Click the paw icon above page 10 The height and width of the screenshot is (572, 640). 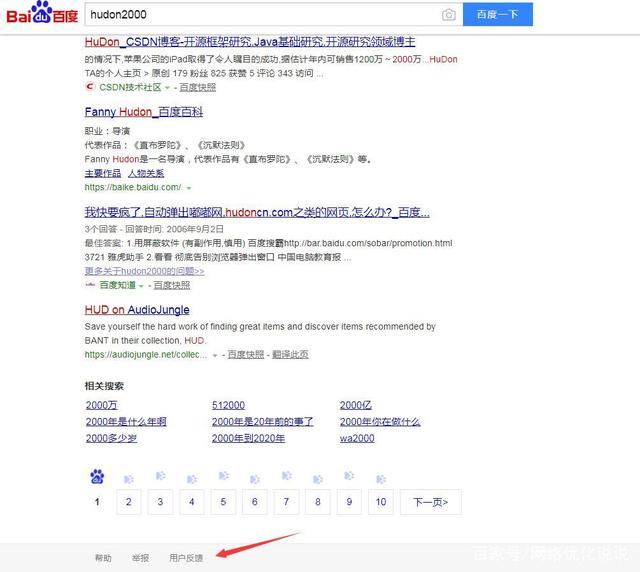[x=381, y=479]
